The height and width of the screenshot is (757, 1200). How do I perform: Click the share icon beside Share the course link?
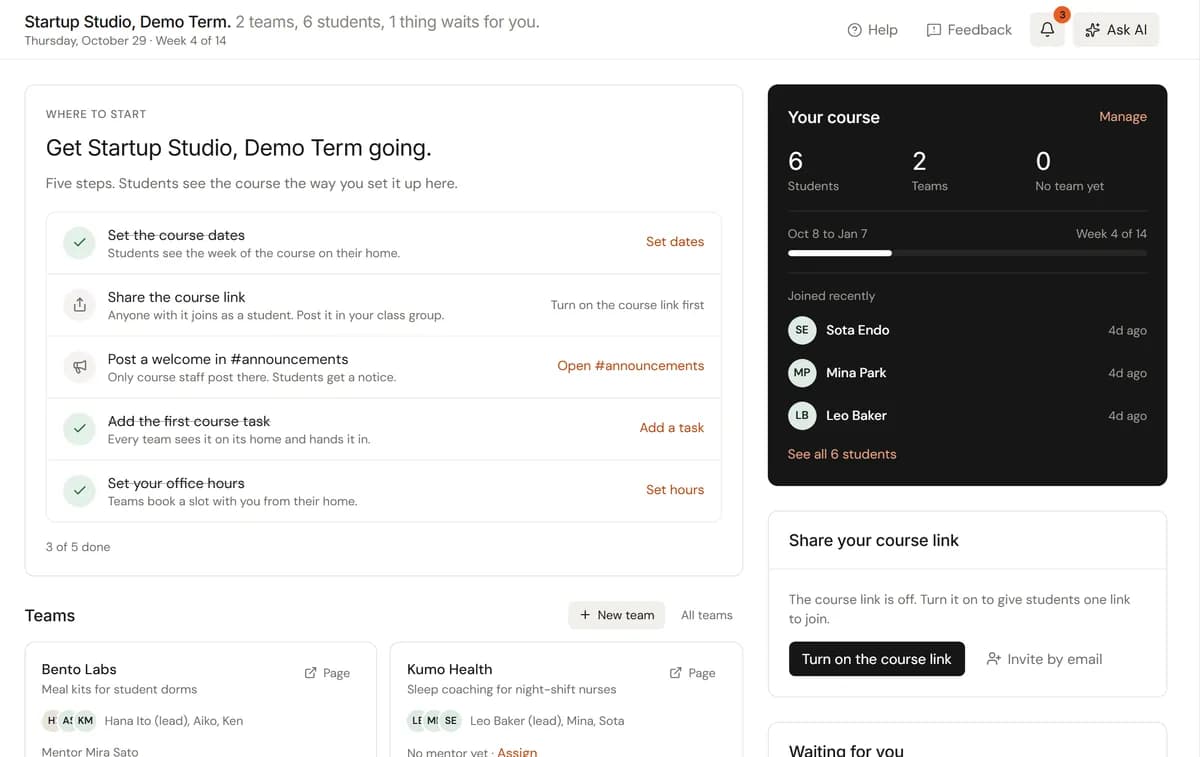coord(79,305)
